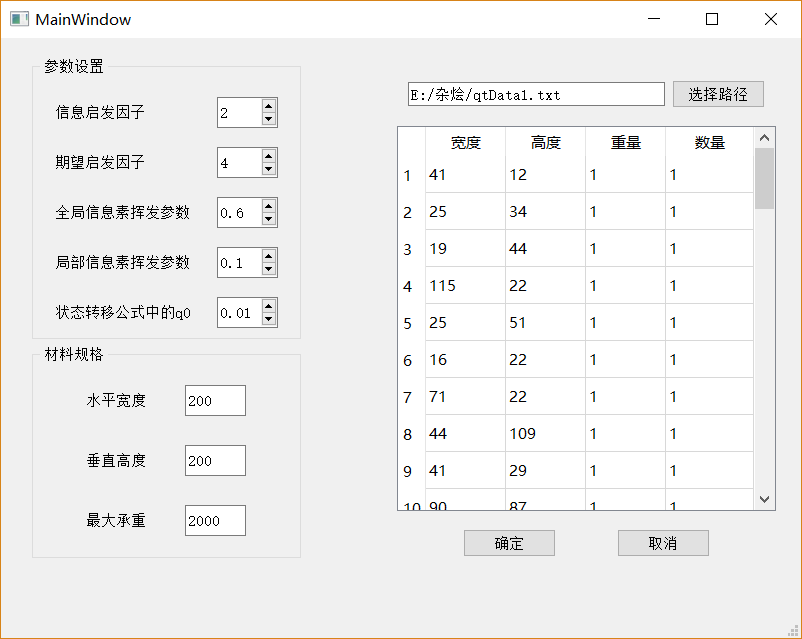
Task: Select row header 1 in the table
Action: pyautogui.click(x=412, y=175)
